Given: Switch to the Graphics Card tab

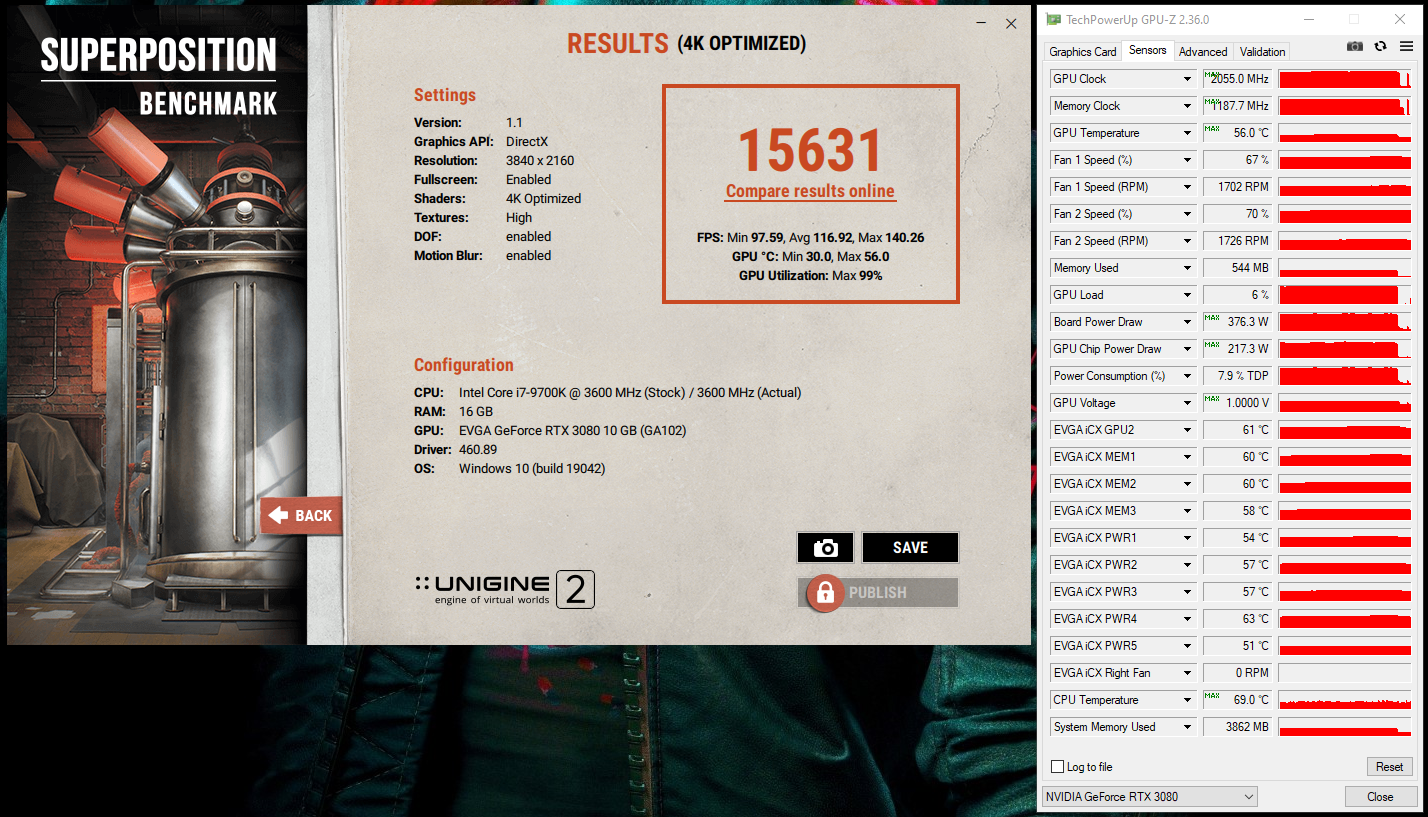Looking at the screenshot, I should click(1082, 52).
